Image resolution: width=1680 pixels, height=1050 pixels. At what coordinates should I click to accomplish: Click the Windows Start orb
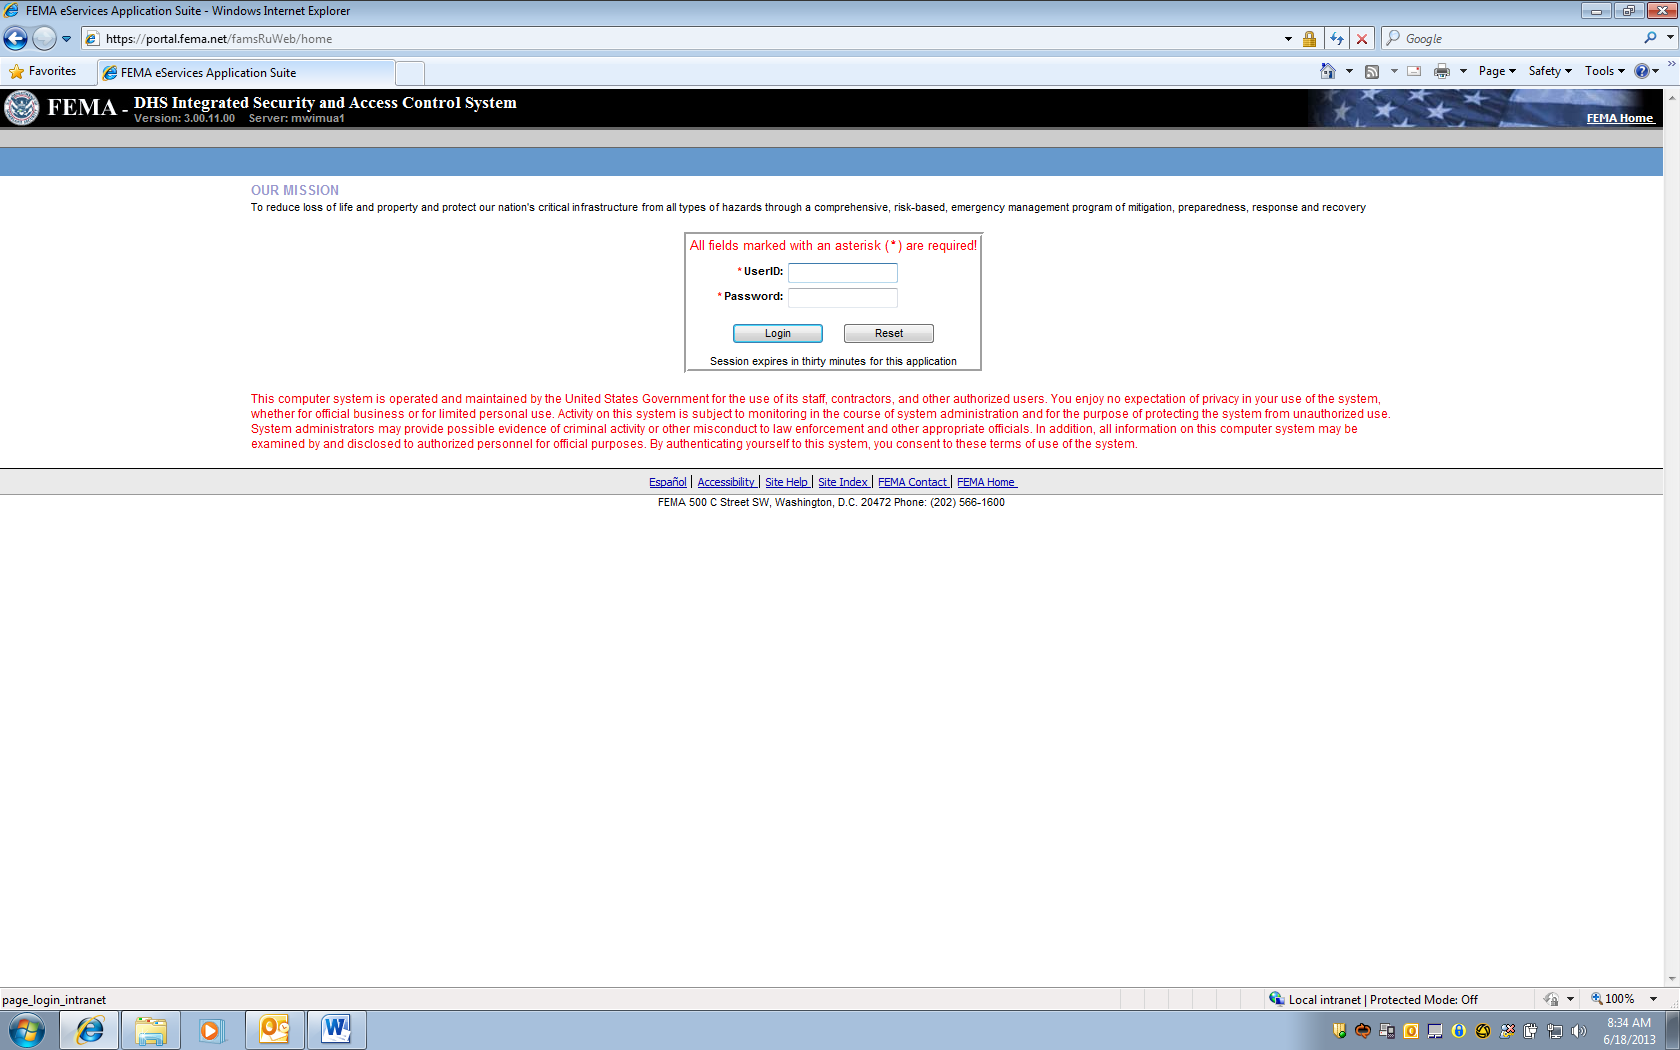point(27,1030)
